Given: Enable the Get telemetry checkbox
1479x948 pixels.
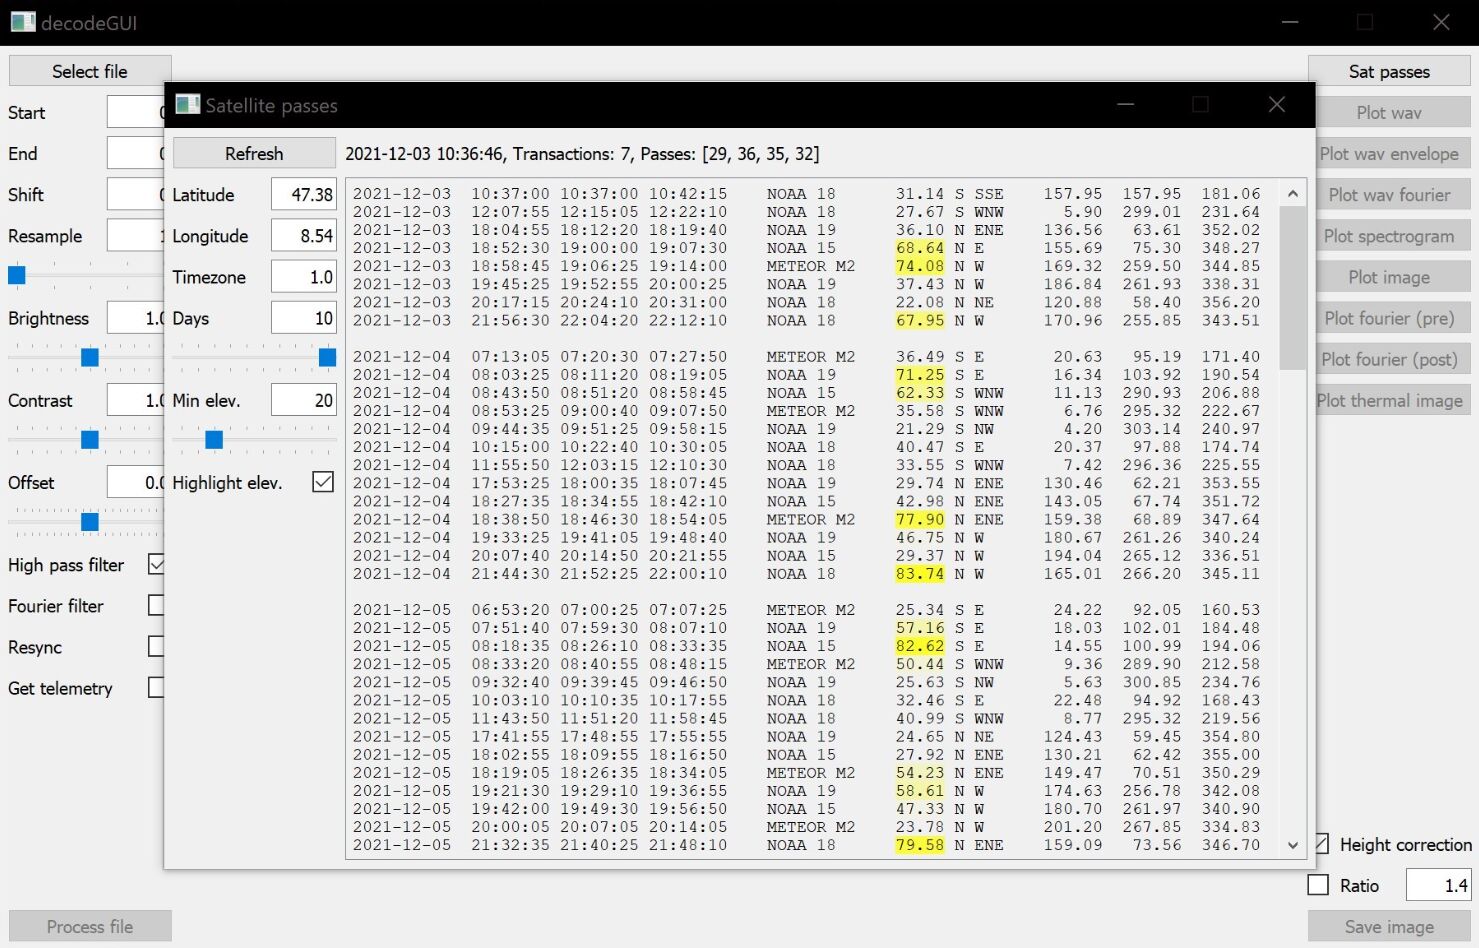Looking at the screenshot, I should tap(156, 687).
